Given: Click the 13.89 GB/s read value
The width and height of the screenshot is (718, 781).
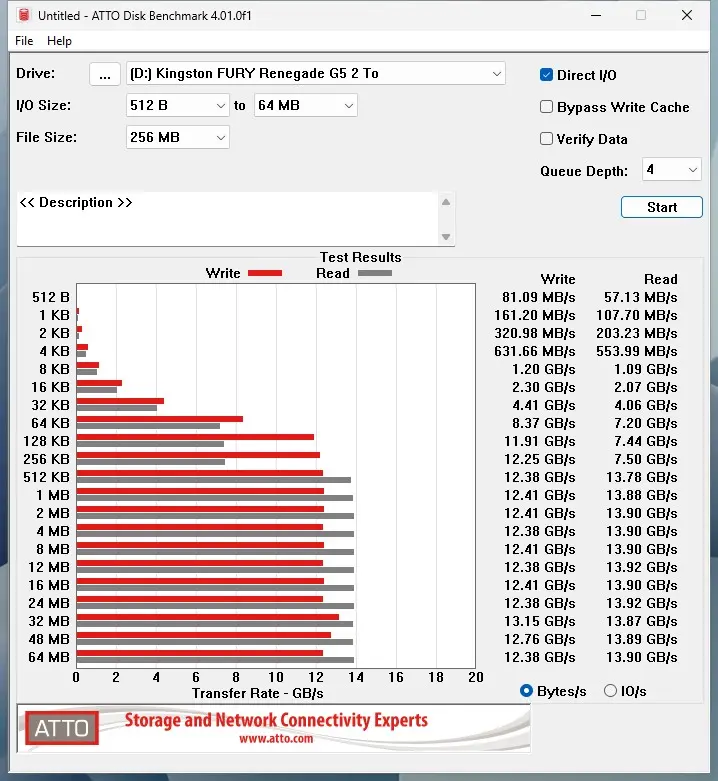Looking at the screenshot, I should click(x=641, y=639).
